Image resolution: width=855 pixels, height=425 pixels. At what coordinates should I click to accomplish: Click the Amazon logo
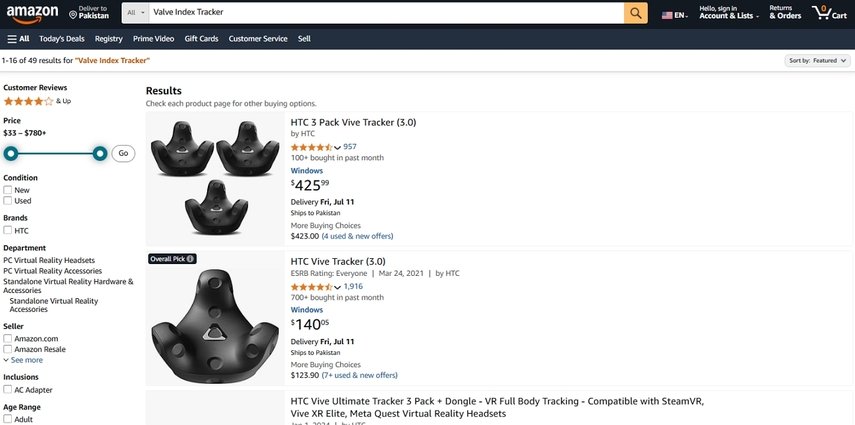[x=32, y=14]
